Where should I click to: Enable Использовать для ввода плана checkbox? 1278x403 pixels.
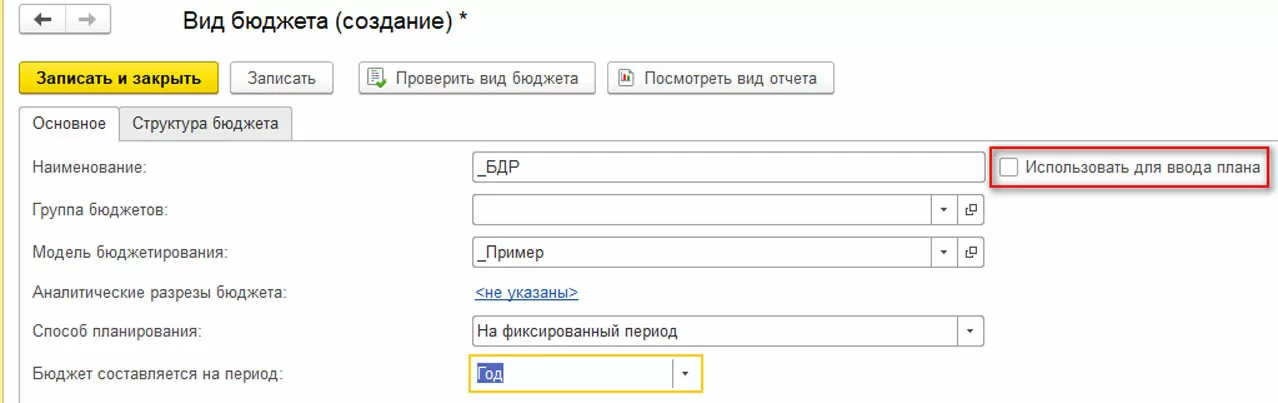[x=1010, y=168]
